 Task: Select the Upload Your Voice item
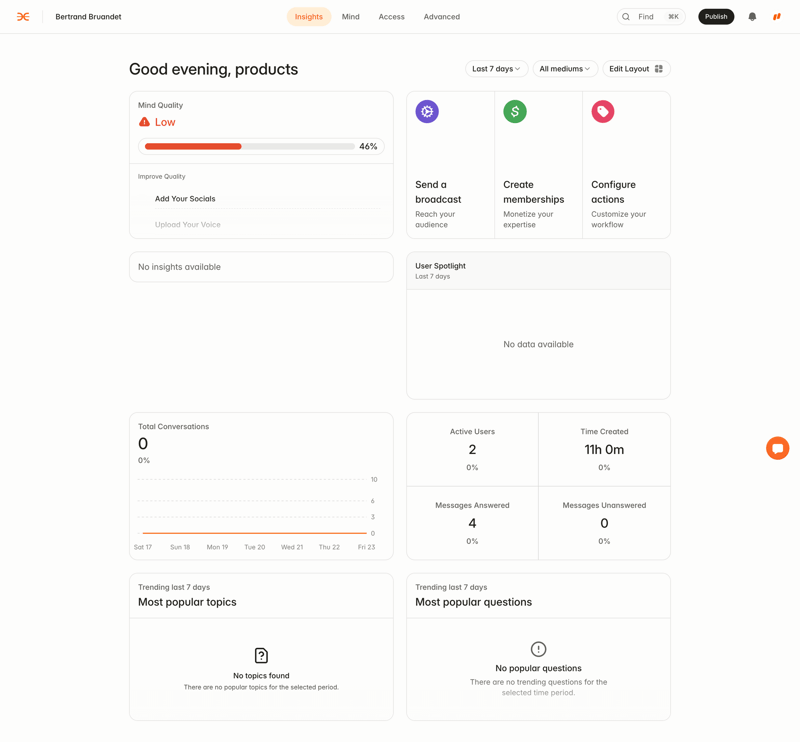click(188, 225)
